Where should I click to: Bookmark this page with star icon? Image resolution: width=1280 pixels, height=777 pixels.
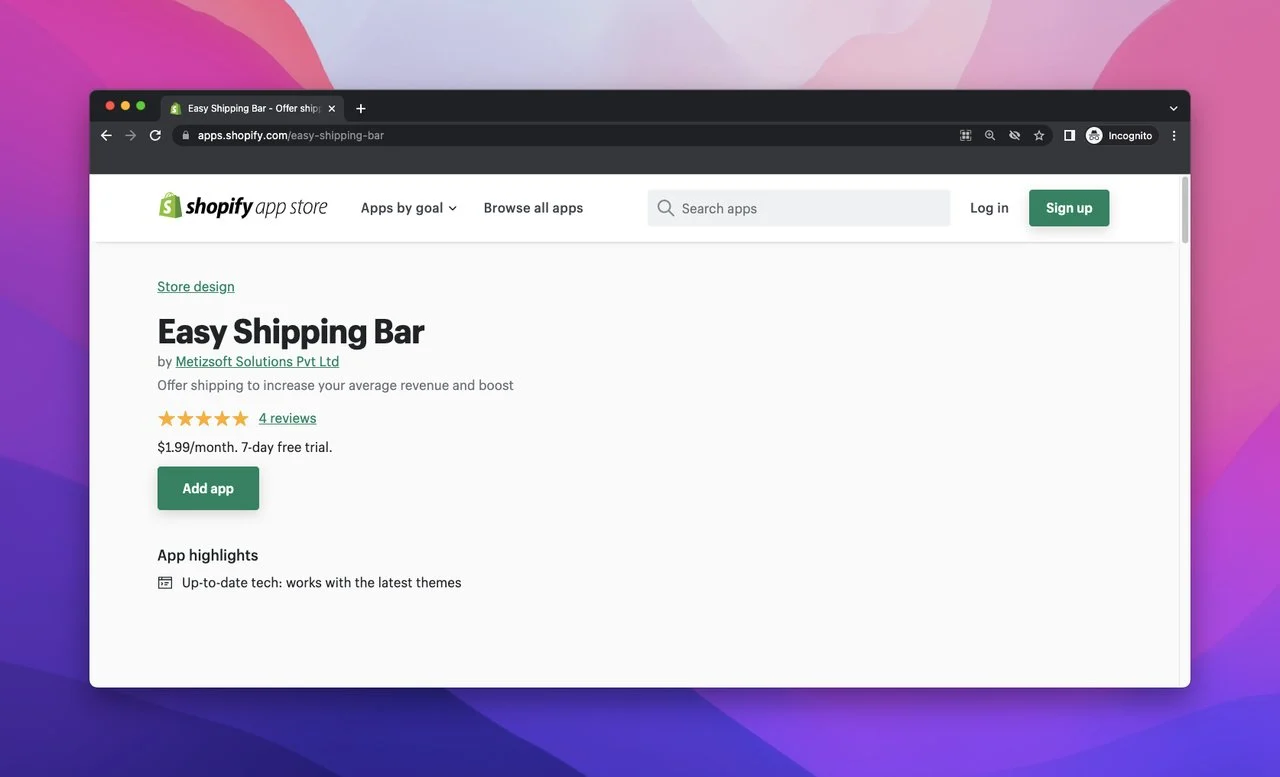(1039, 135)
